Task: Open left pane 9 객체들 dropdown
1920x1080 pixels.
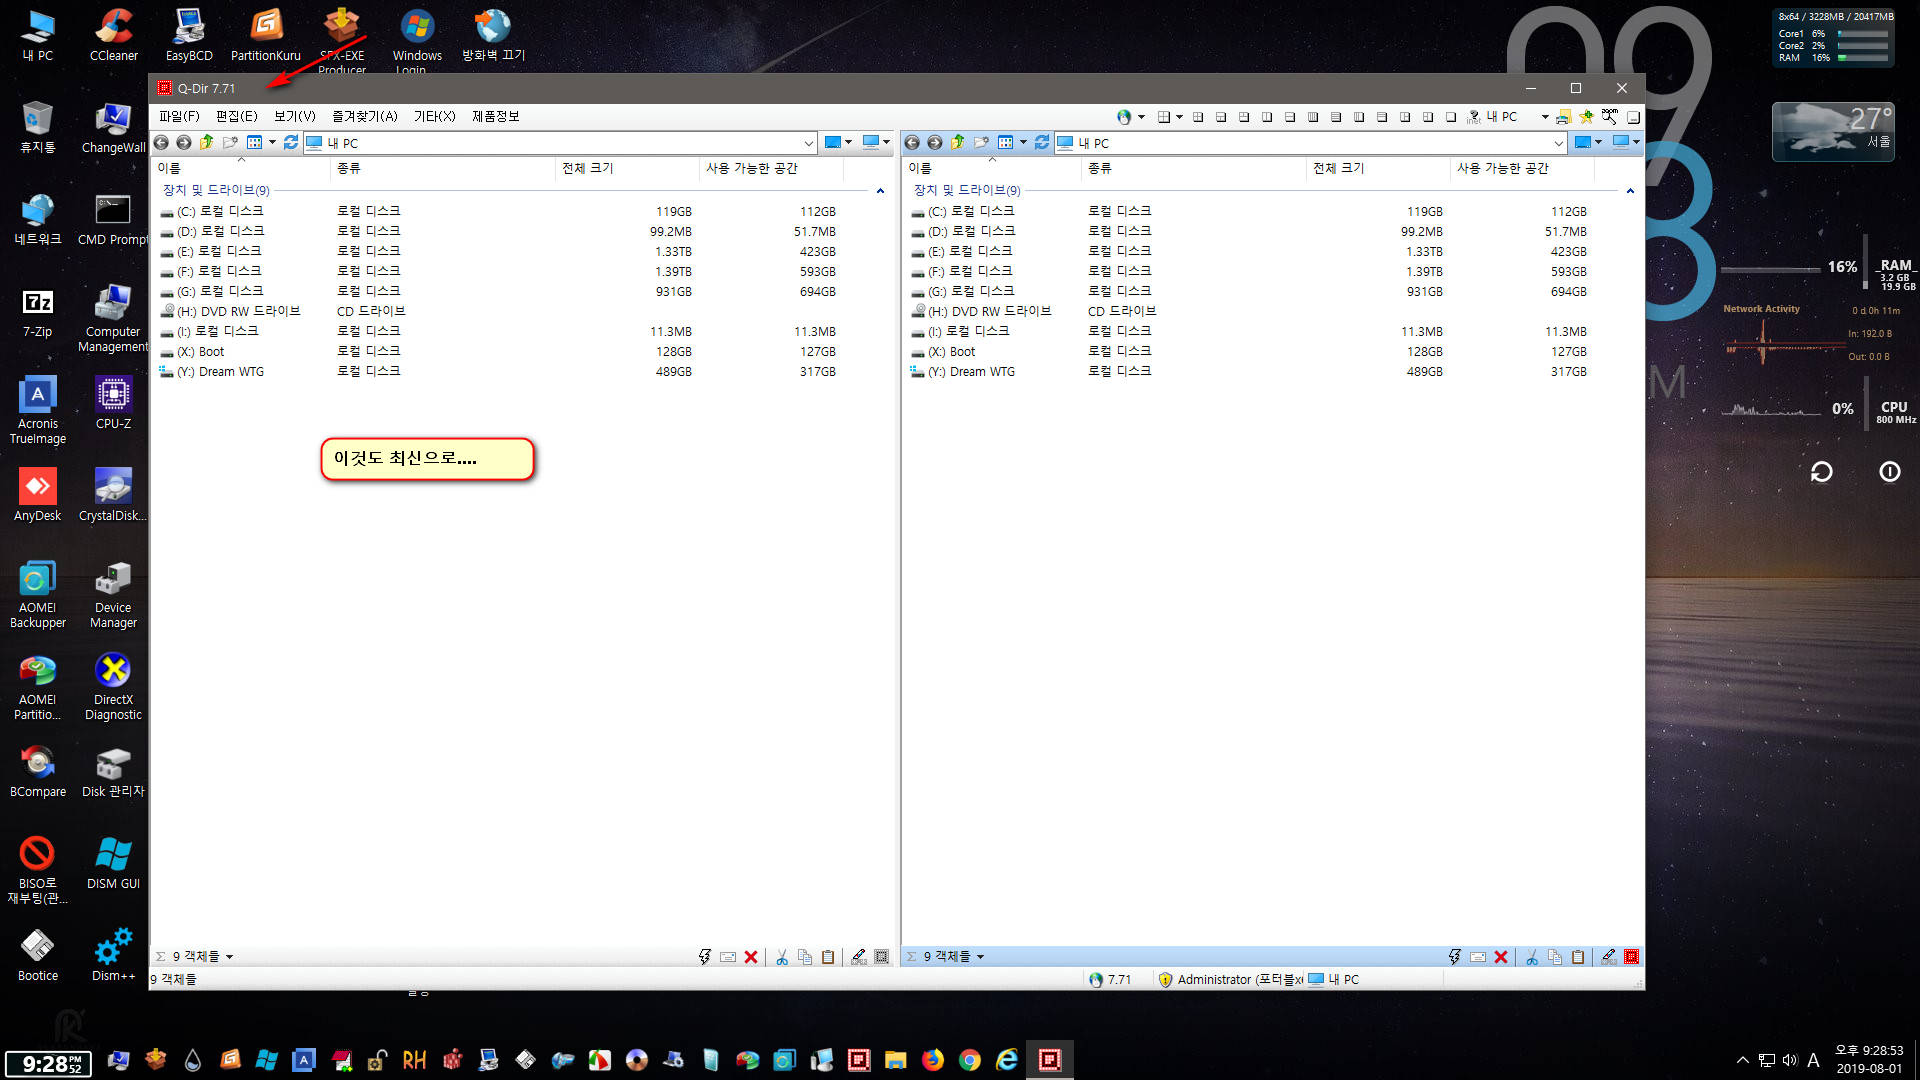Action: click(x=229, y=957)
